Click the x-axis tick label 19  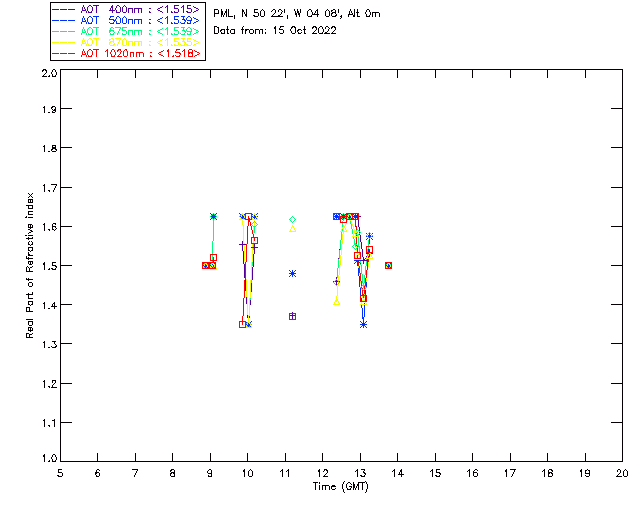[585, 473]
